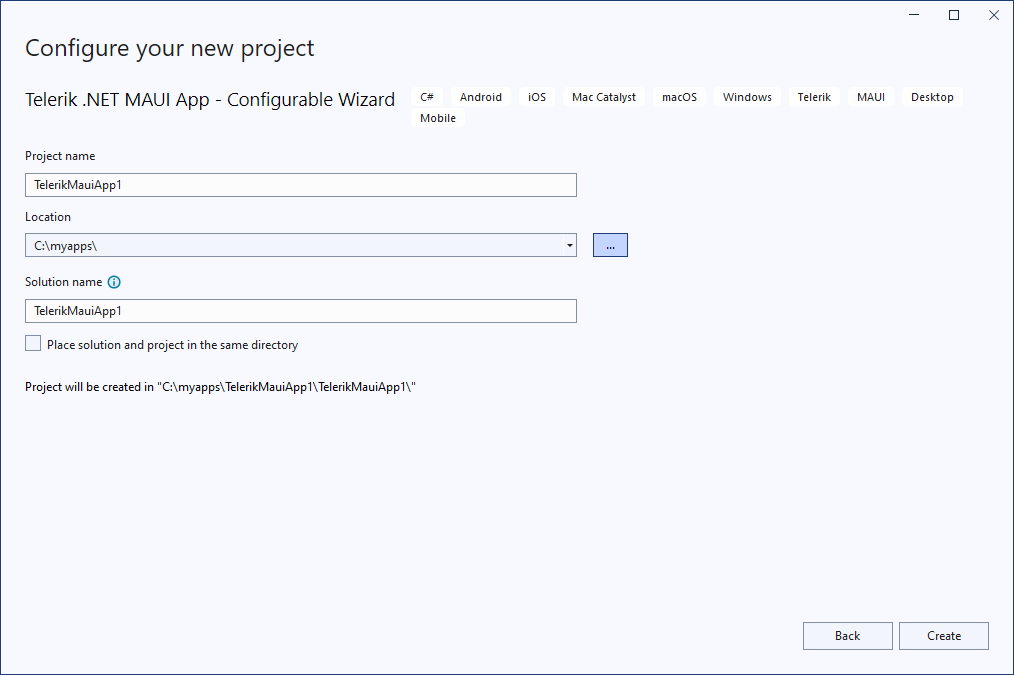1014x675 pixels.
Task: Select the MAUI tag
Action: tap(870, 96)
